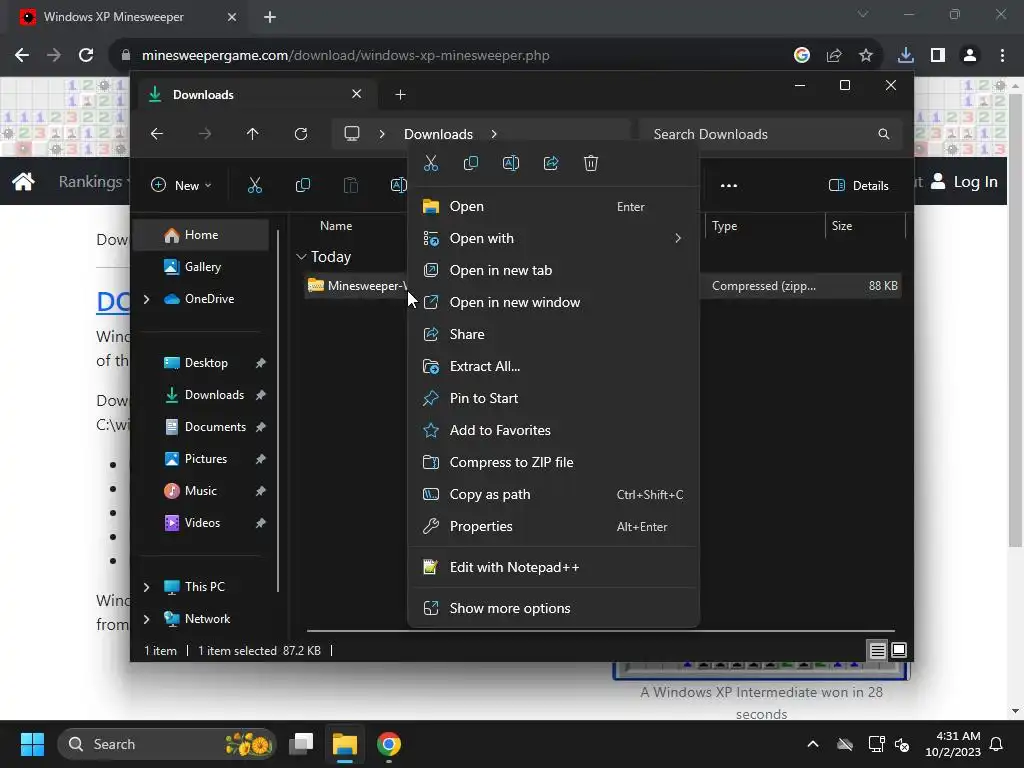Click the chevron before Downloads breadcrumb
The height and width of the screenshot is (768, 1024).
(382, 134)
